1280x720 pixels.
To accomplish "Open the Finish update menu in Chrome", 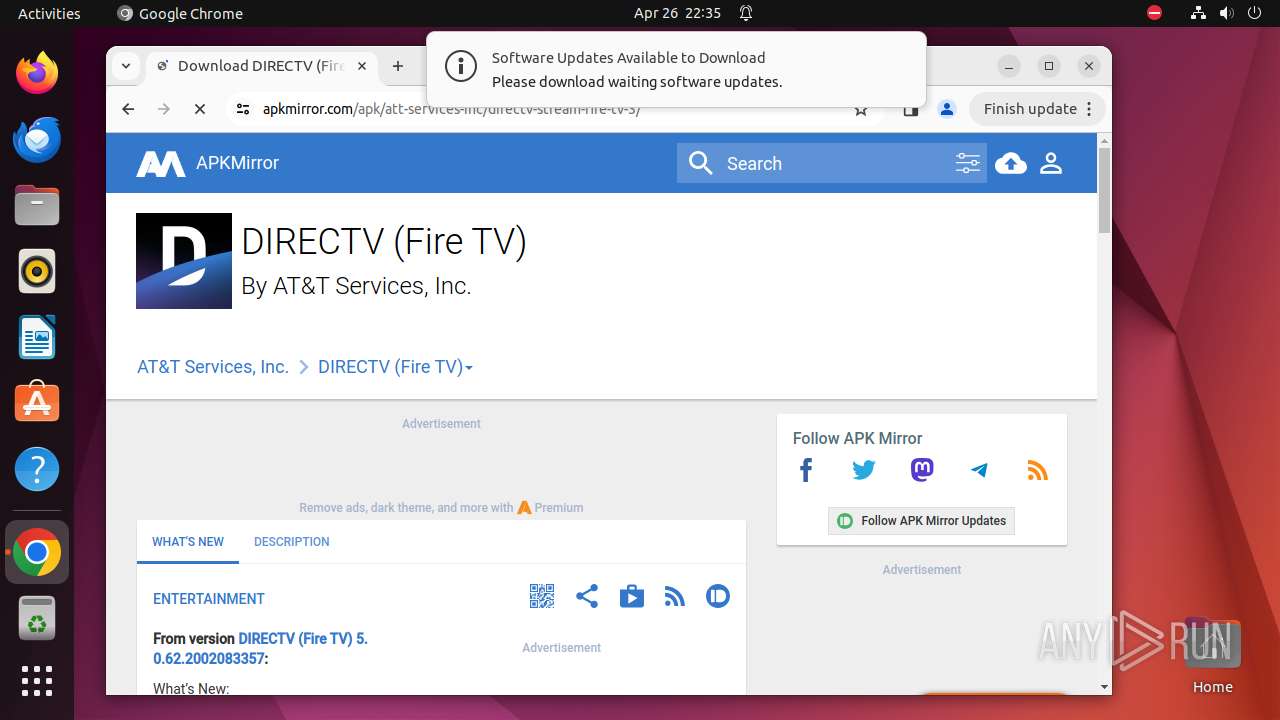I will [1037, 109].
